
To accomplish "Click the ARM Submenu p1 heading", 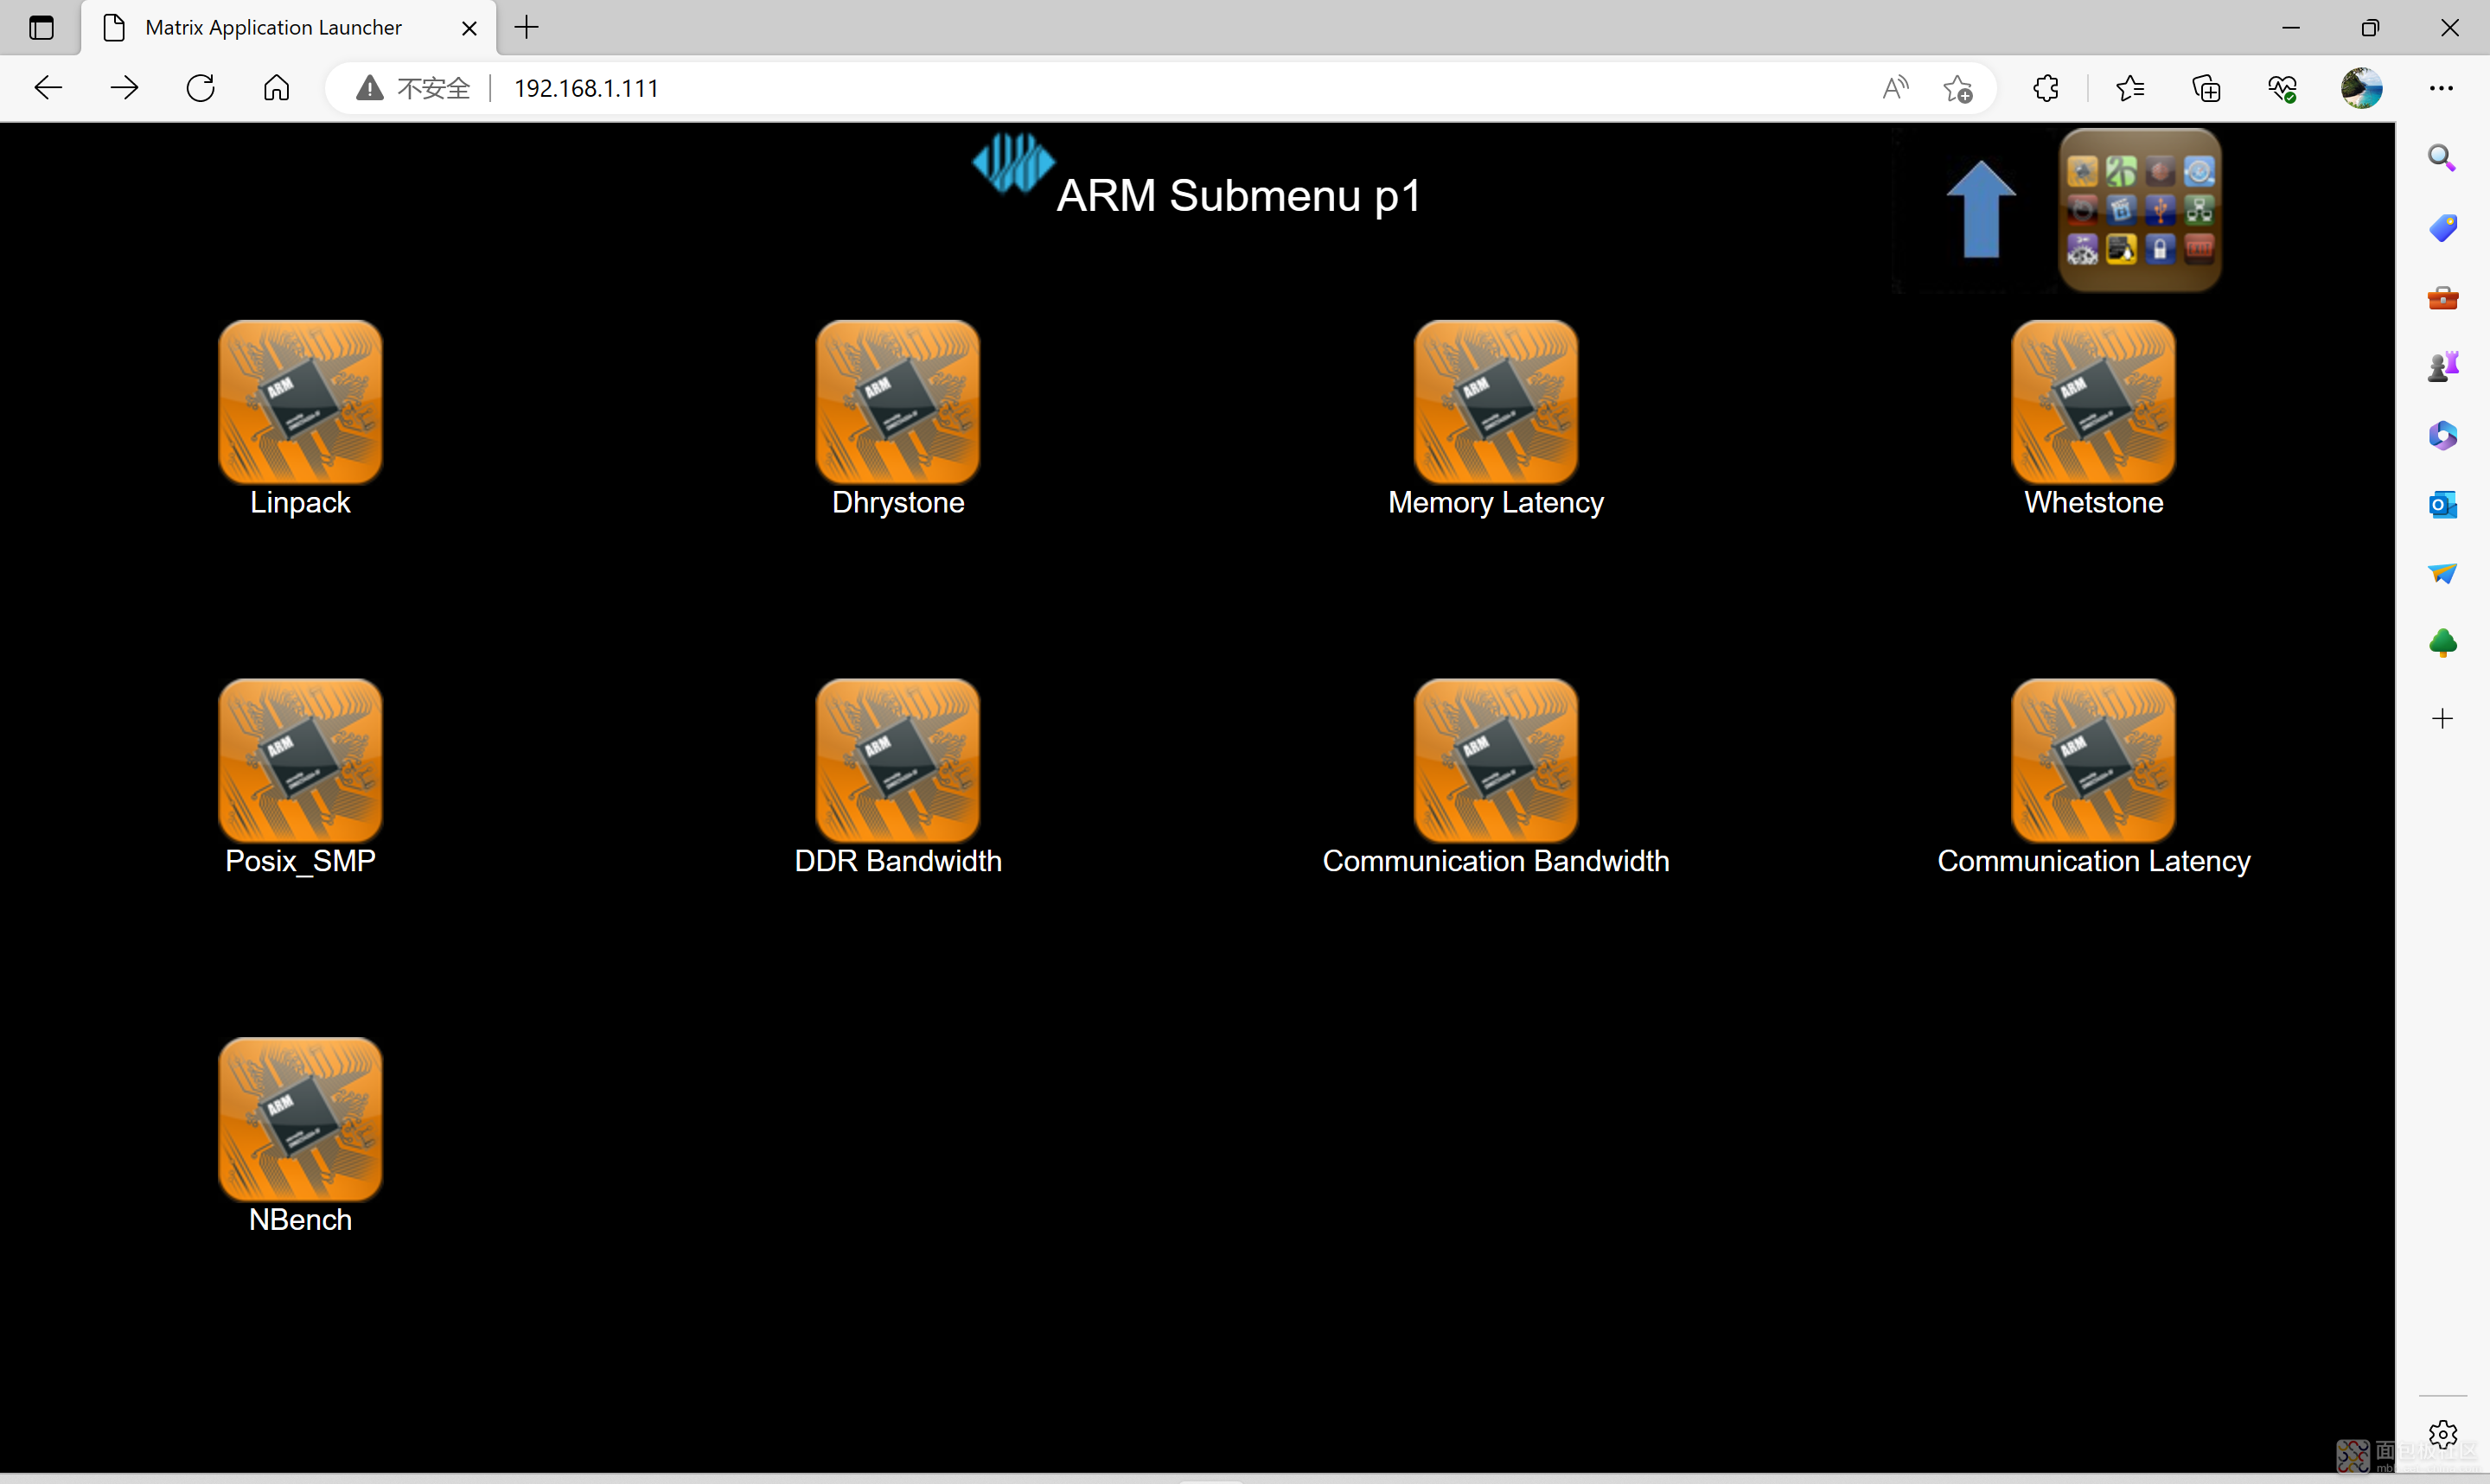I will (1239, 195).
